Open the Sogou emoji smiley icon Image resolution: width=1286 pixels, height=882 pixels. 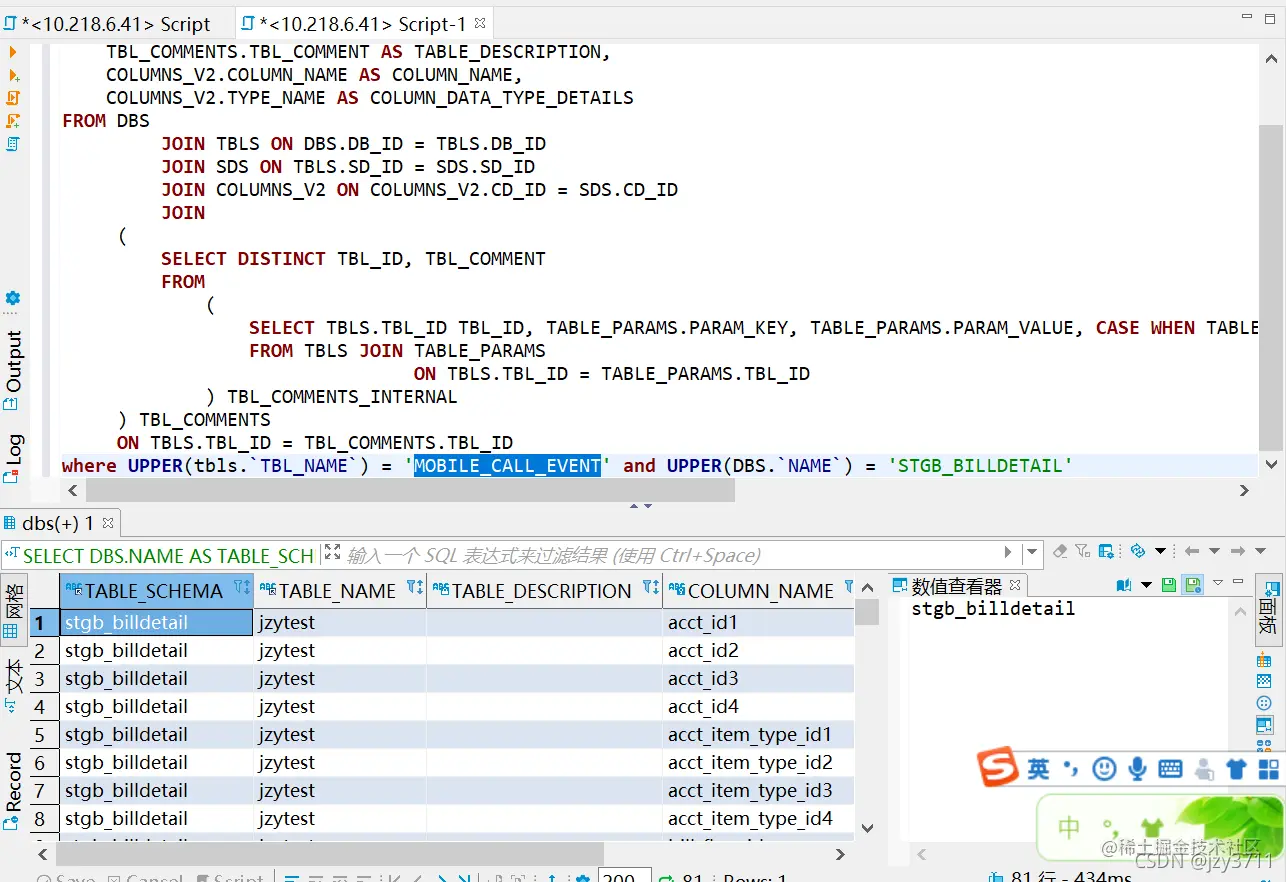pyautogui.click(x=1104, y=768)
